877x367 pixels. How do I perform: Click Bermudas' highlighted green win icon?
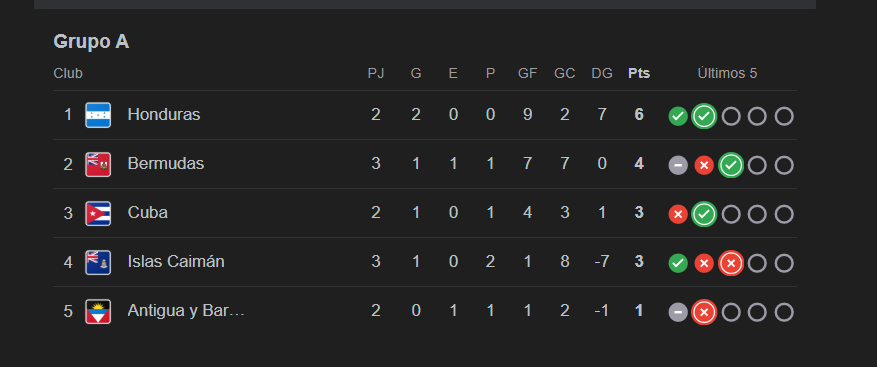[x=731, y=166]
